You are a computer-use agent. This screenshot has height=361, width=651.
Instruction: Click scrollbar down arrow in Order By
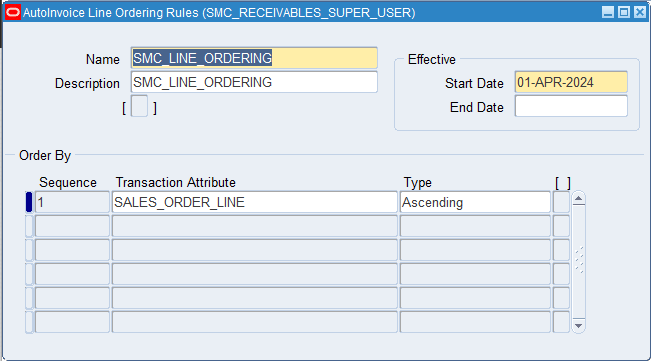578,326
